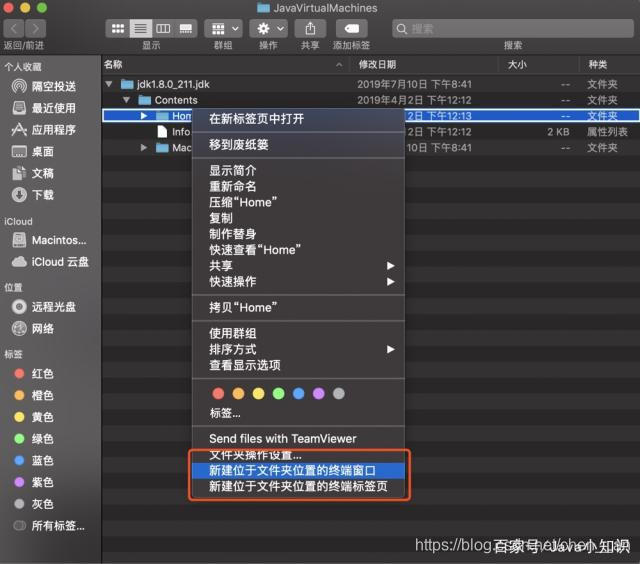Collapse the Contents folder triangle
The image size is (640, 564).
pyautogui.click(x=127, y=100)
